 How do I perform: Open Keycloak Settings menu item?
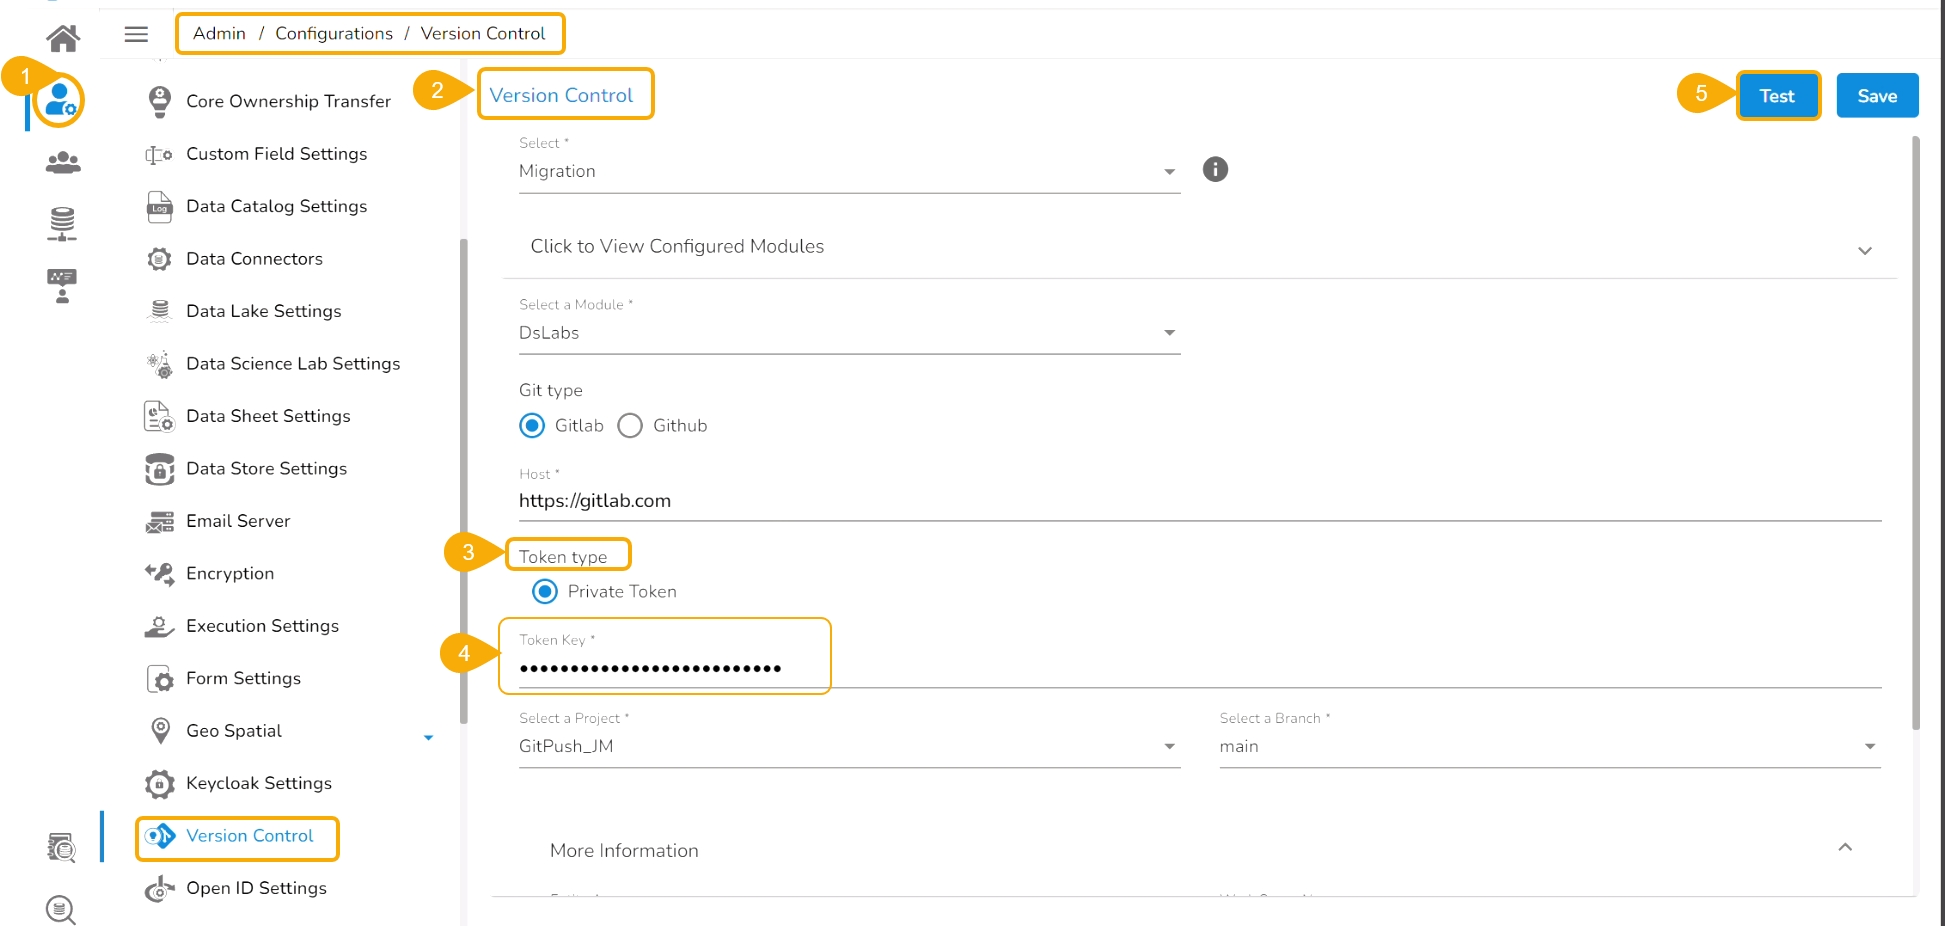pyautogui.click(x=258, y=783)
